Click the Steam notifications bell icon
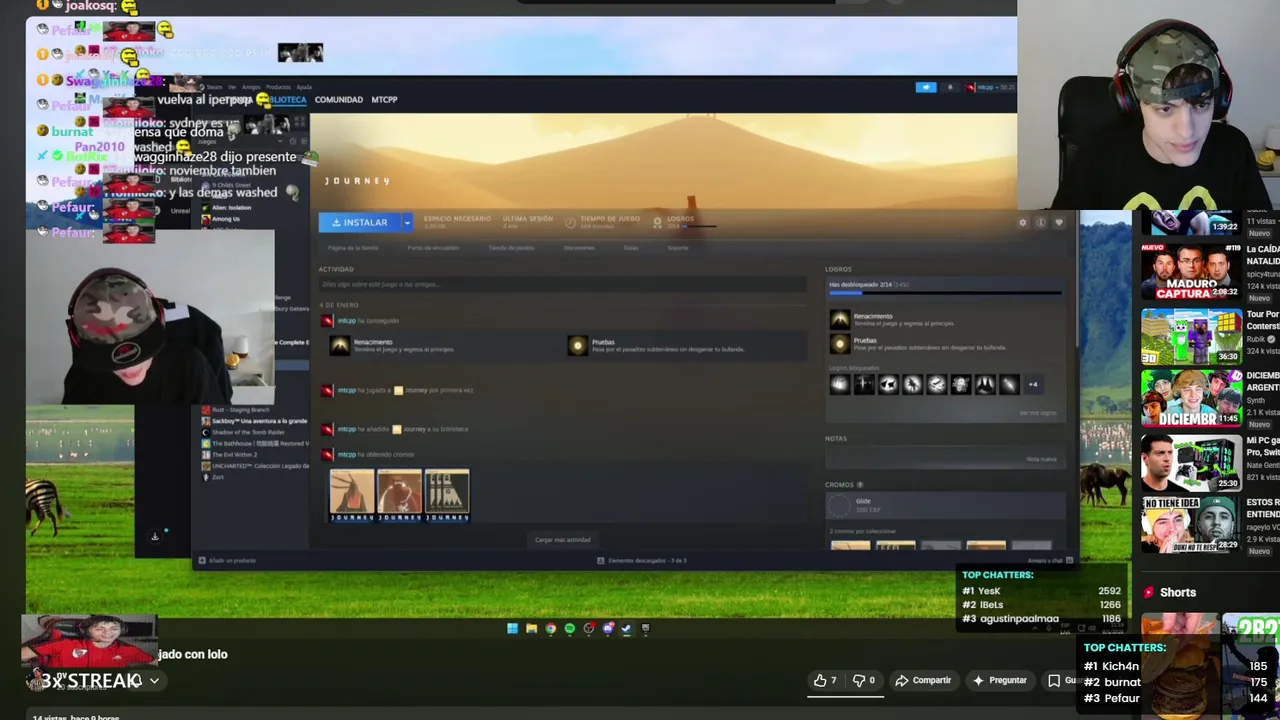The width and height of the screenshot is (1280, 720). (x=950, y=87)
